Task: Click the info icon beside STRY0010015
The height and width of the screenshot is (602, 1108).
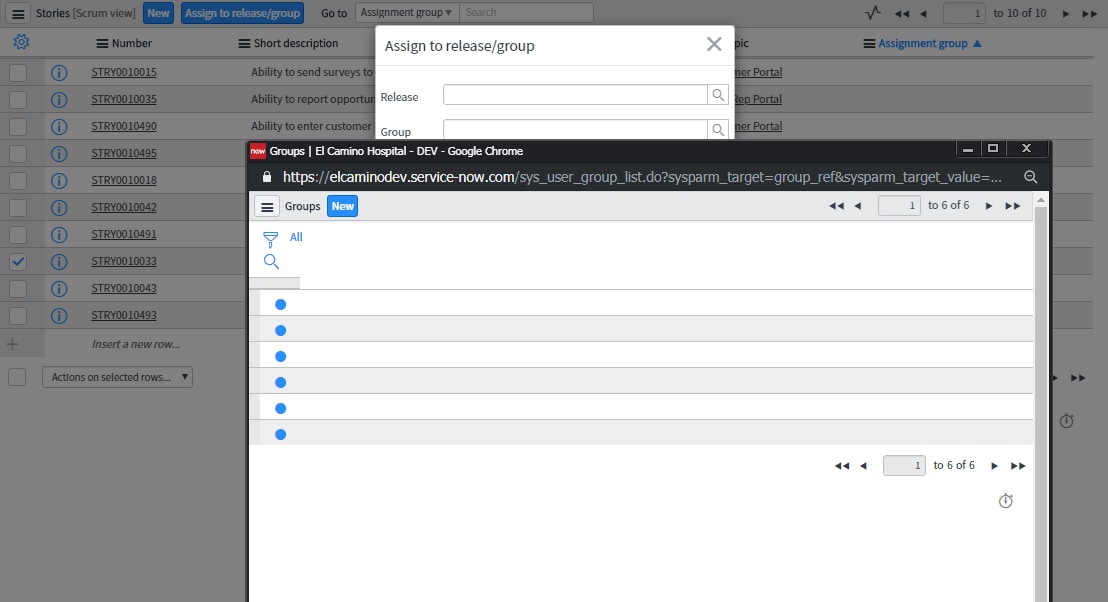Action: point(59,72)
